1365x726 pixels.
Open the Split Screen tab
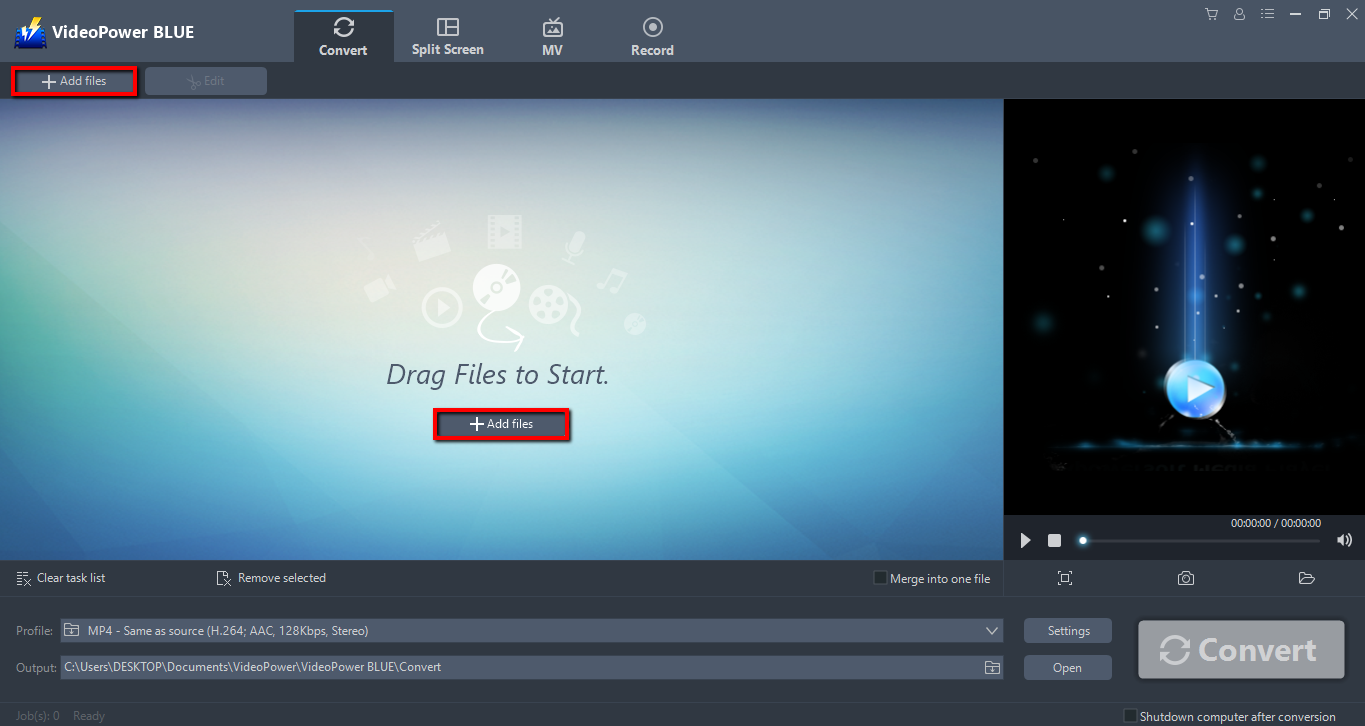click(x=447, y=33)
